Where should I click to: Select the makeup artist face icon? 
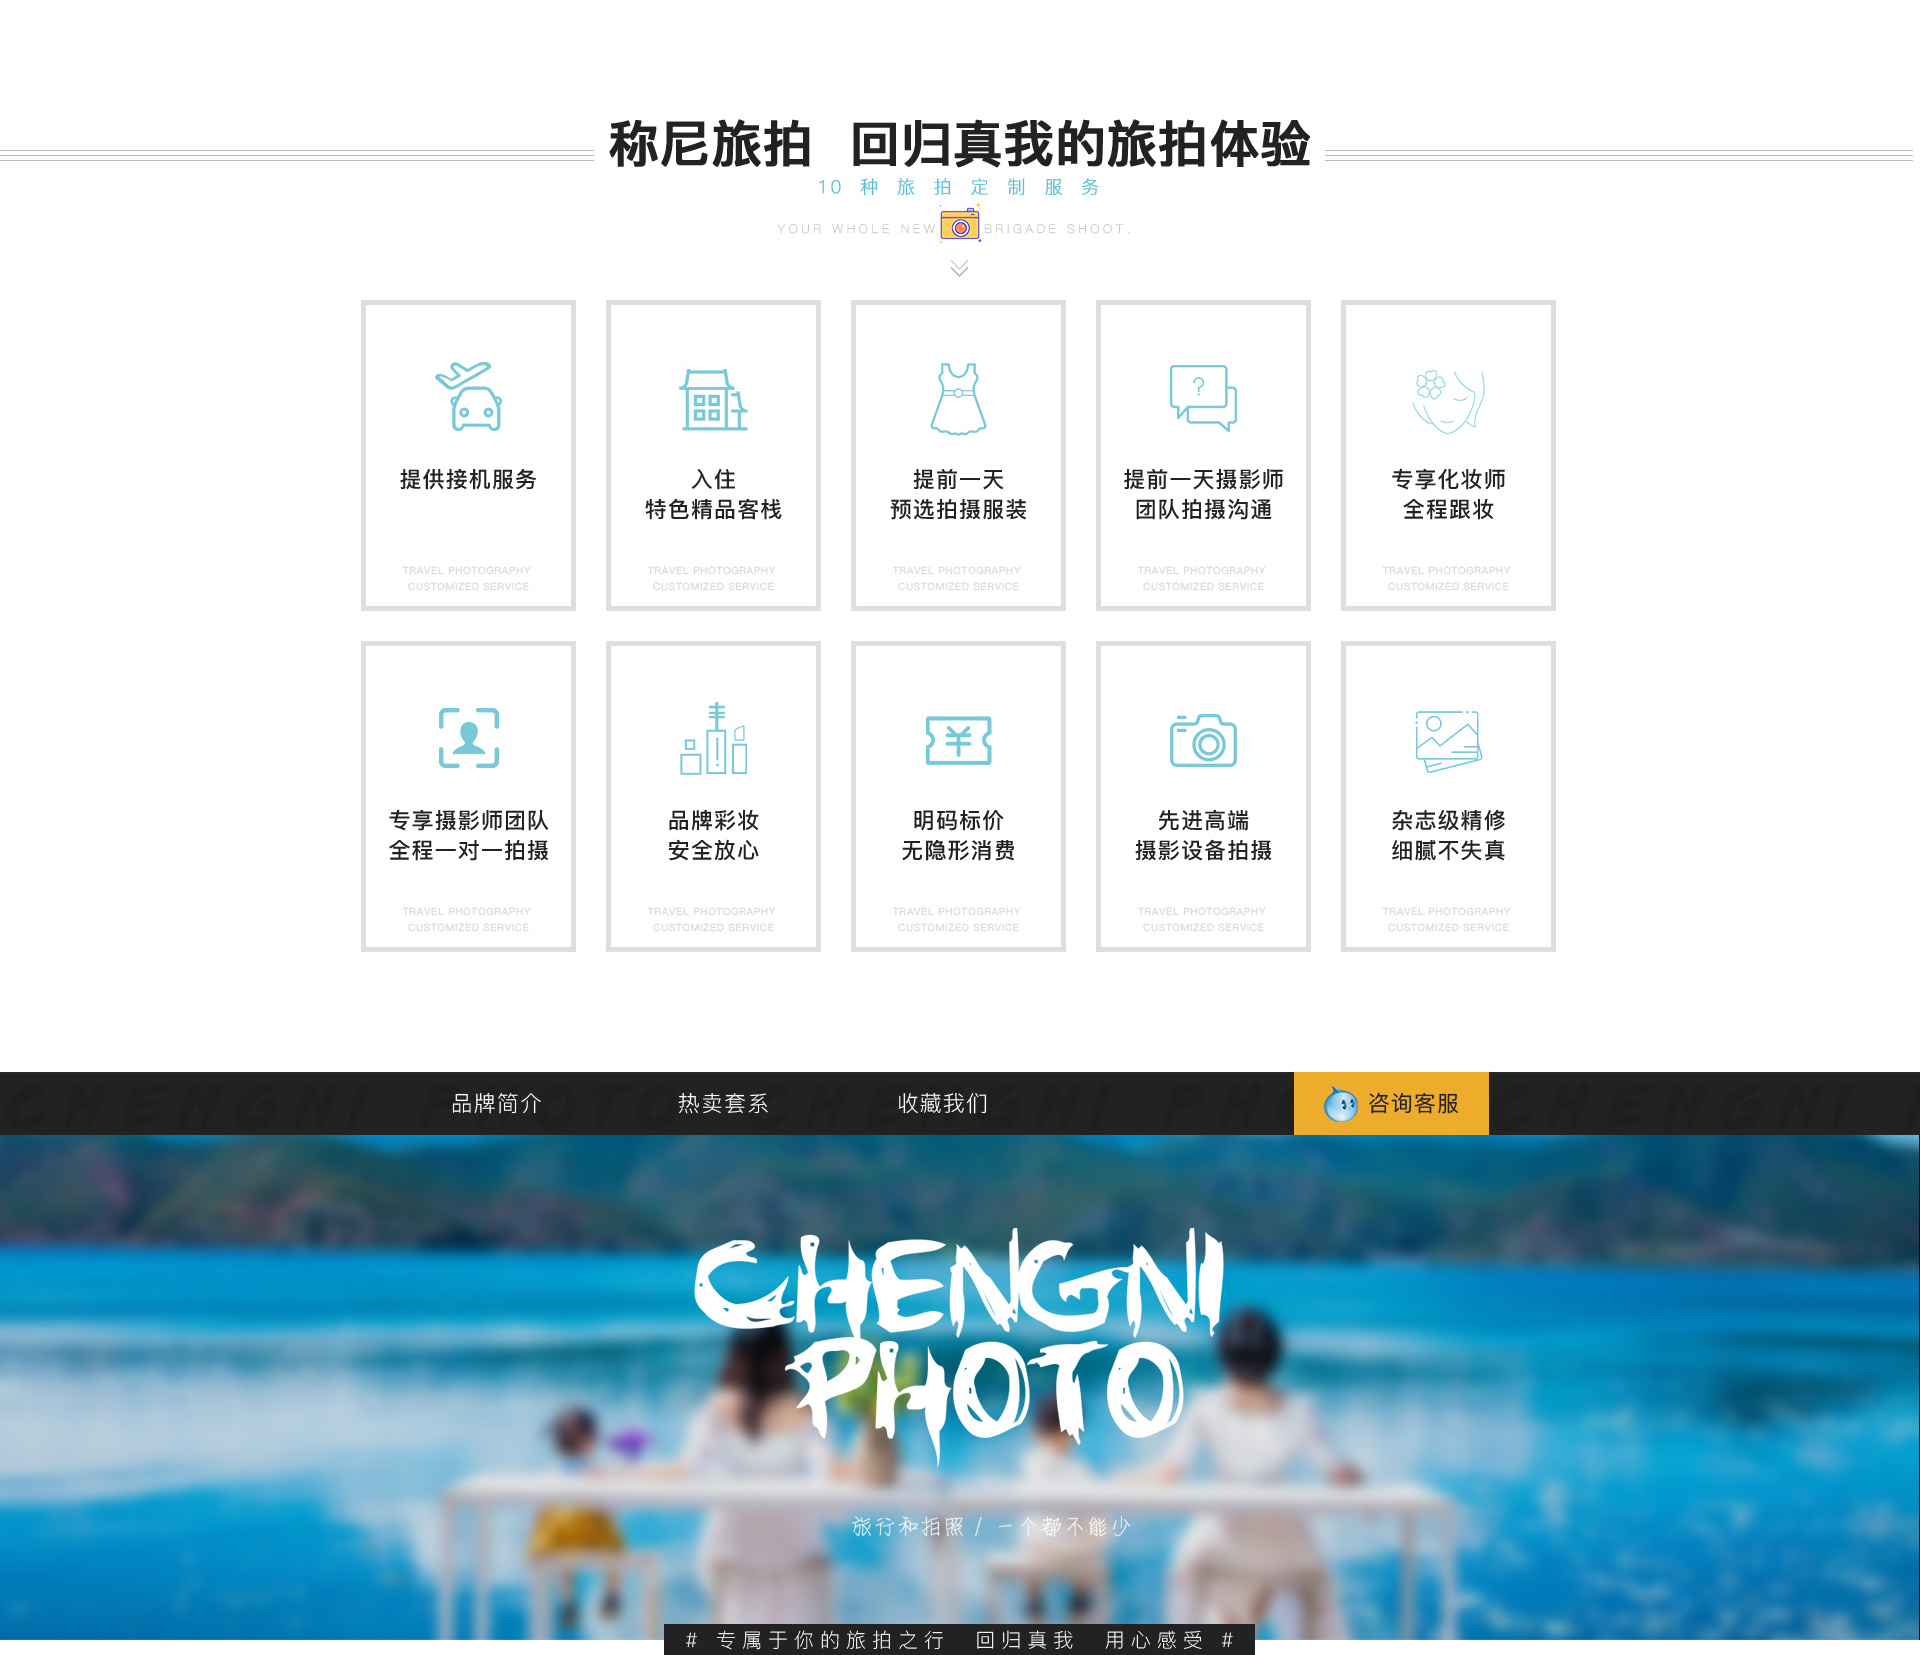tap(1448, 400)
